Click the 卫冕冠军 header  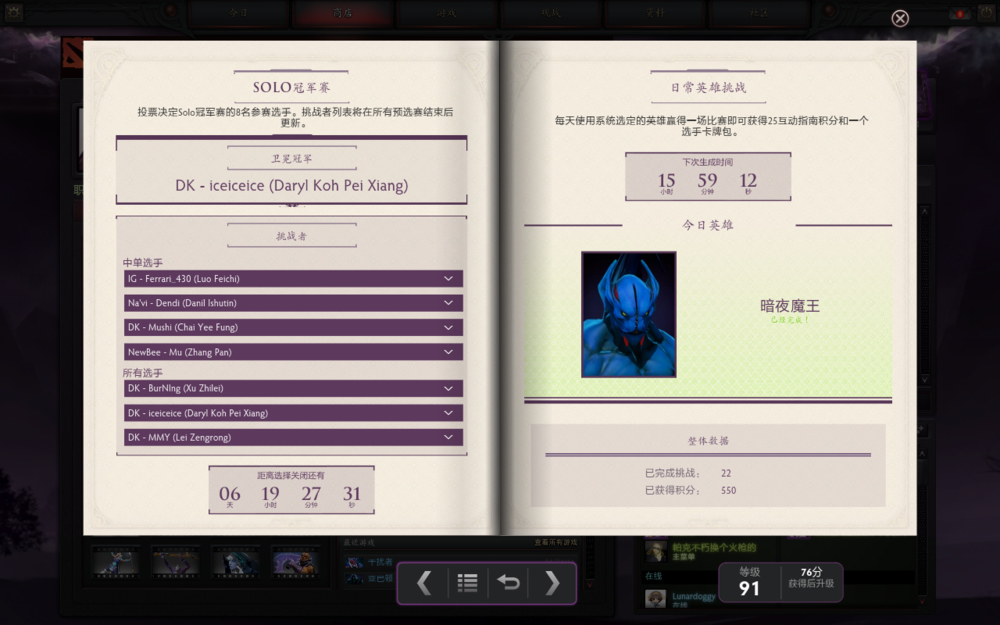click(x=291, y=159)
